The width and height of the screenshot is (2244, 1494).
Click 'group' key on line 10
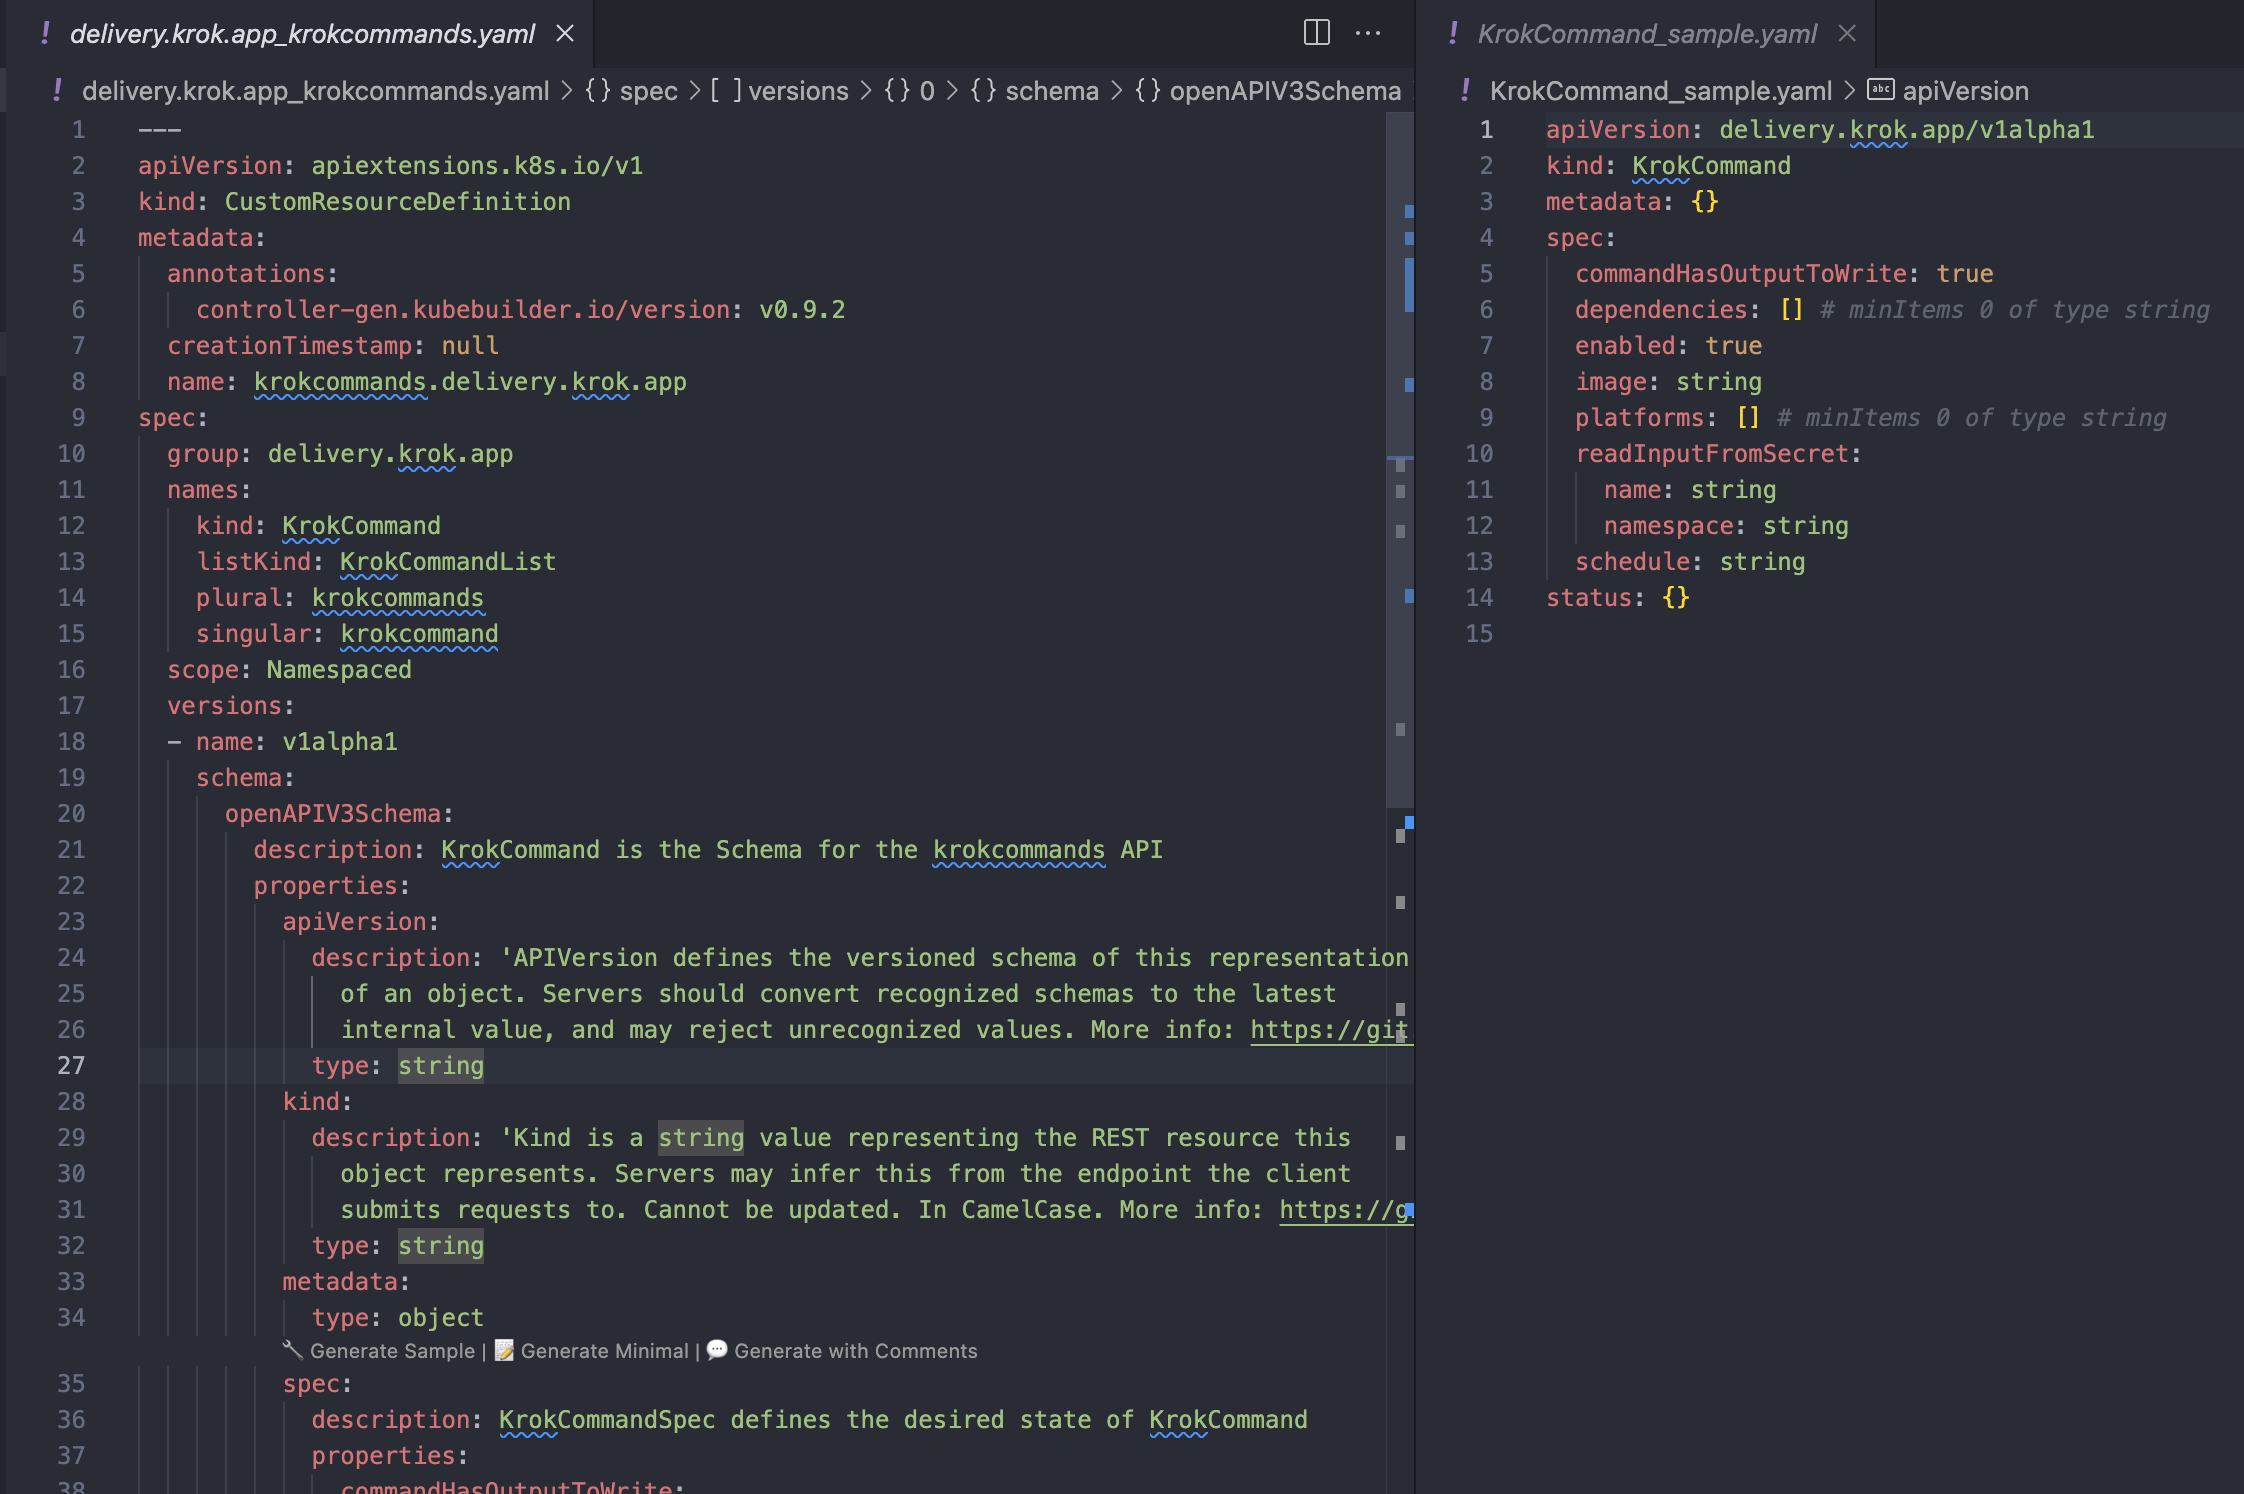(203, 454)
